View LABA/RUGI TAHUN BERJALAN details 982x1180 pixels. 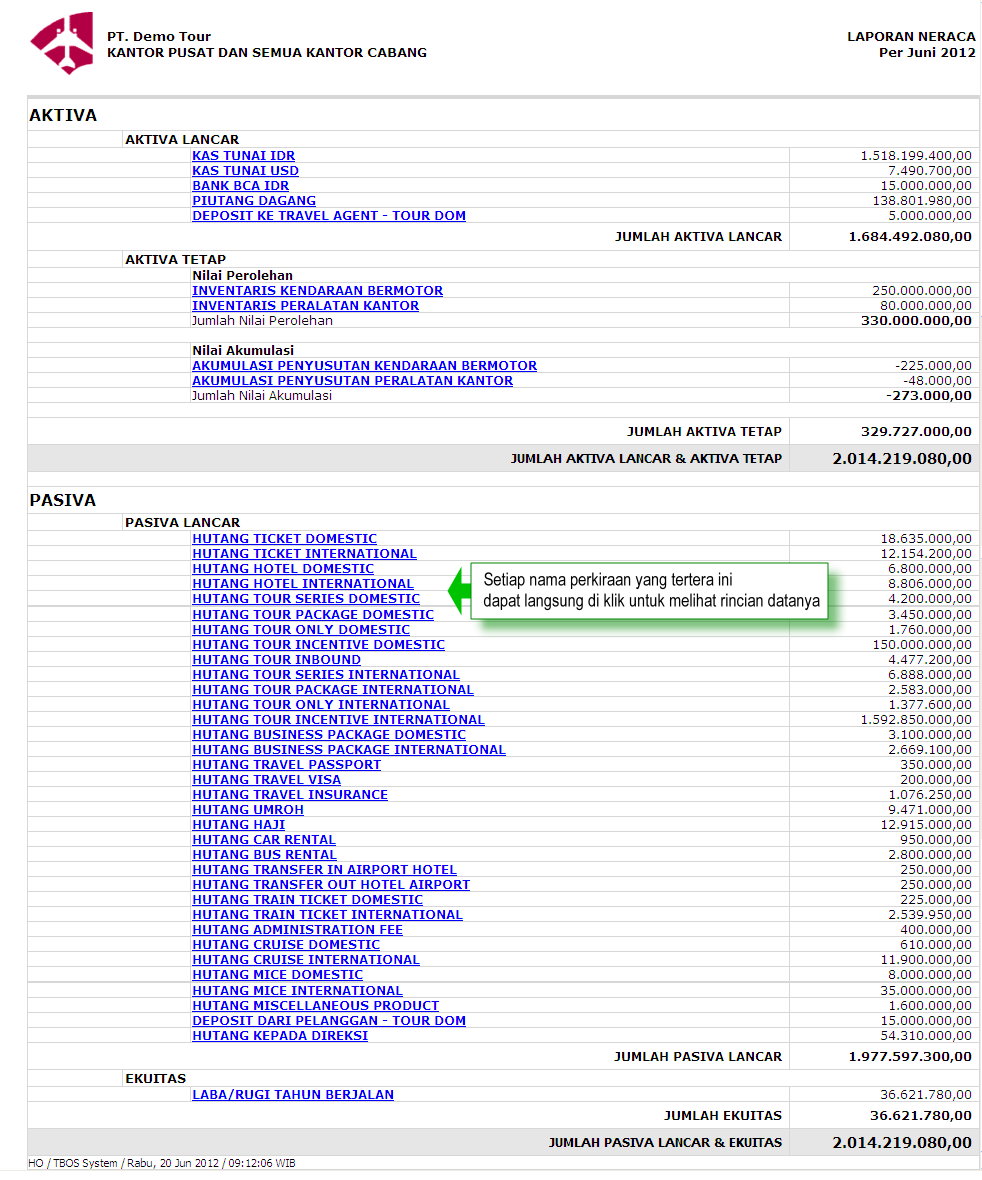pos(292,1095)
